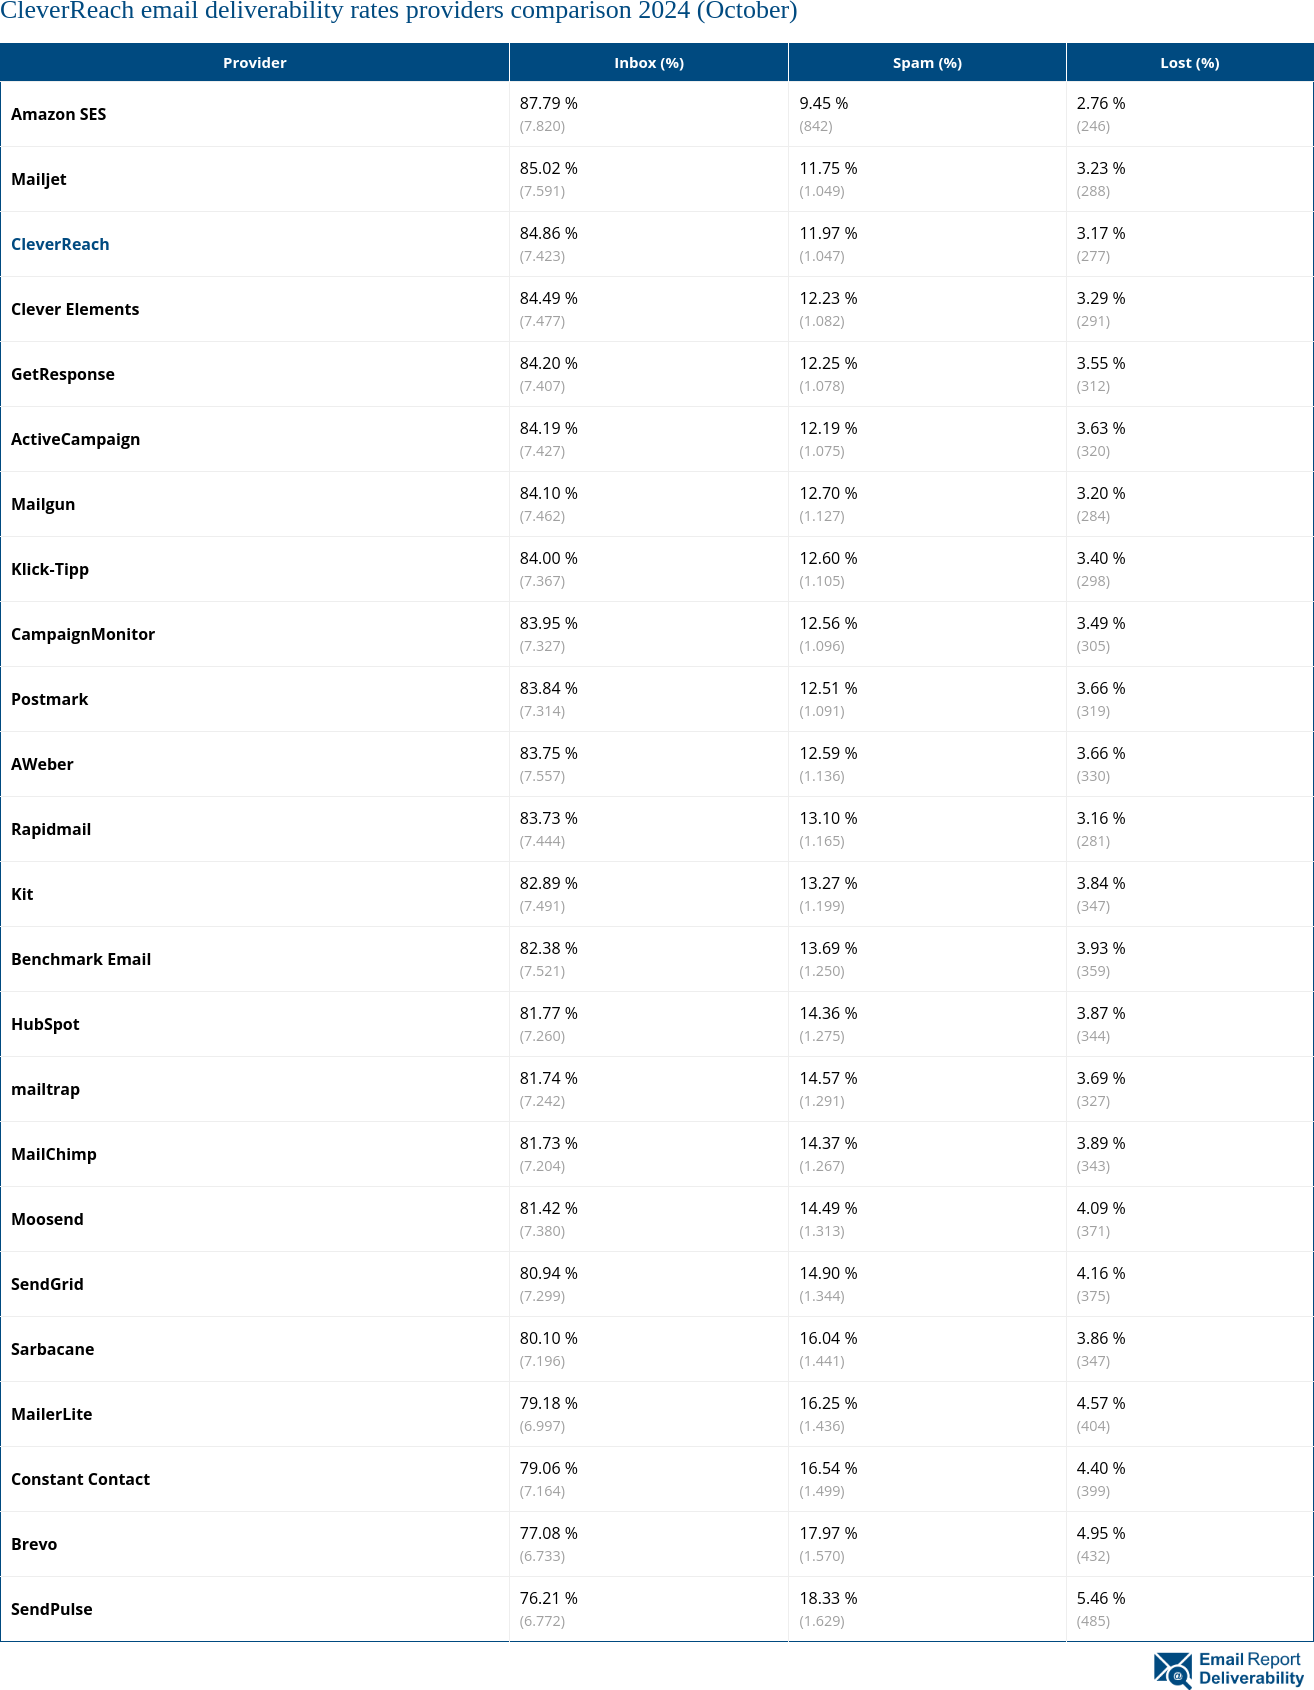Image resolution: width=1314 pixels, height=1690 pixels.
Task: Click the Provider column header
Action: [254, 63]
